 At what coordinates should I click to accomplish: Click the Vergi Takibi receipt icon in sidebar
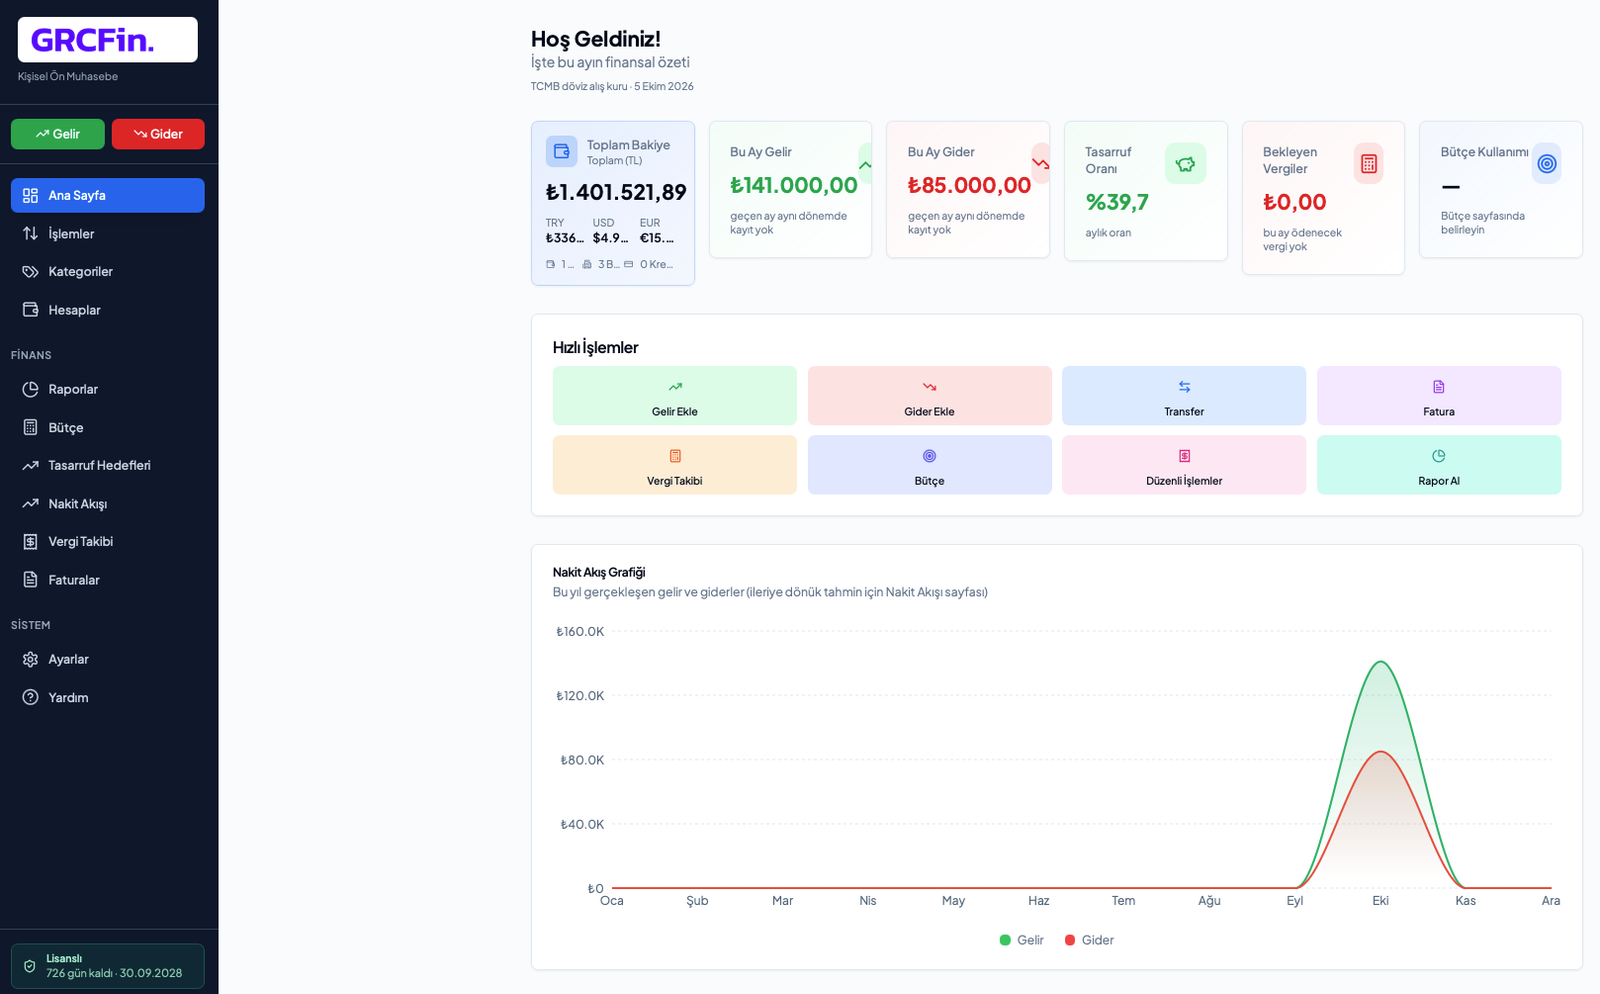click(31, 541)
